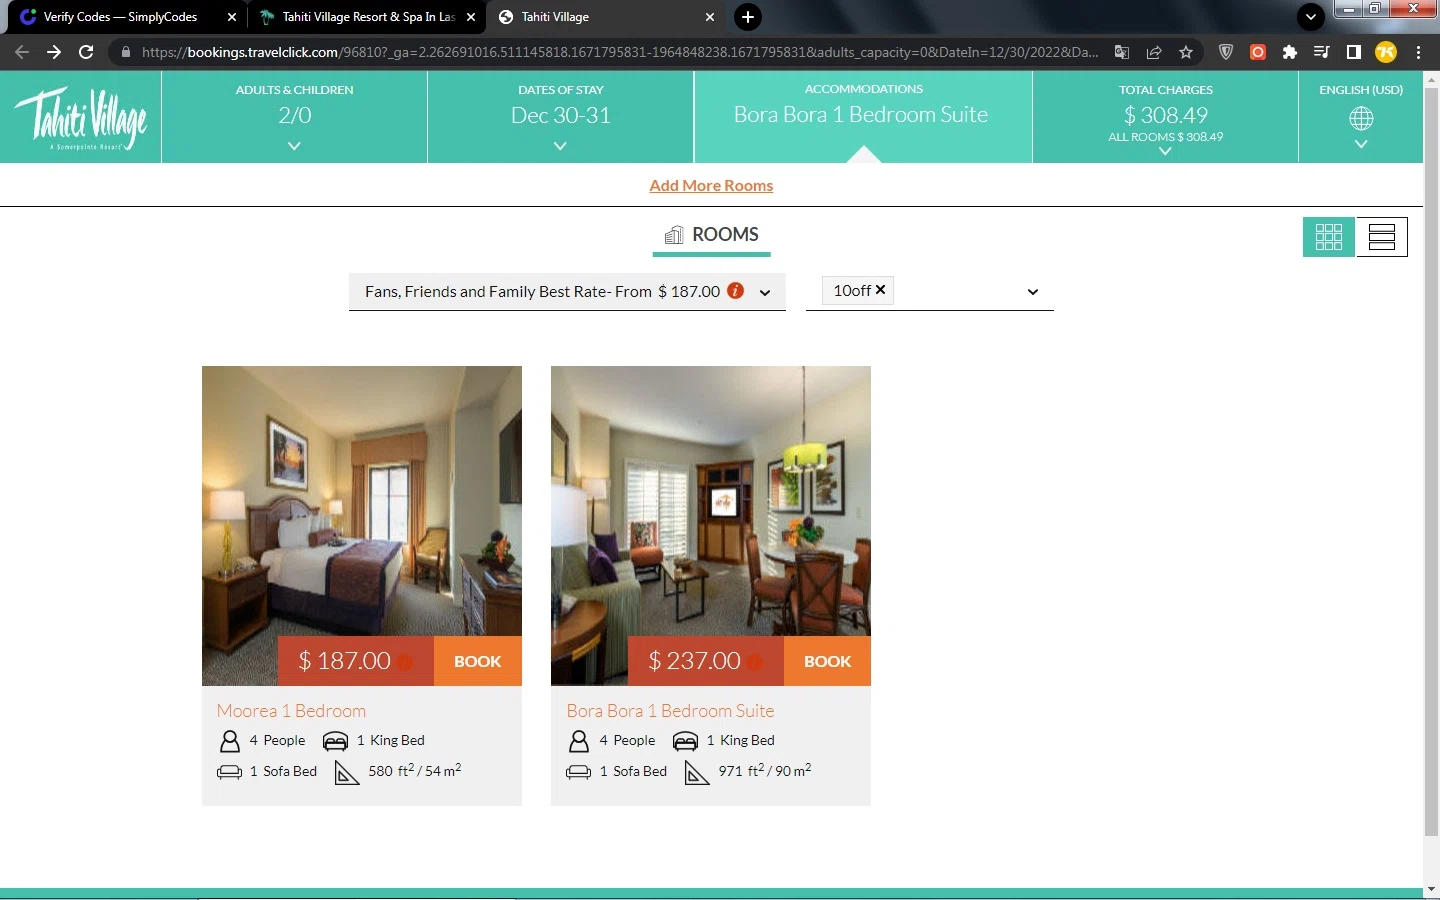The width and height of the screenshot is (1440, 900).
Task: Click the page vertical scrollbar
Action: pyautogui.click(x=1431, y=460)
